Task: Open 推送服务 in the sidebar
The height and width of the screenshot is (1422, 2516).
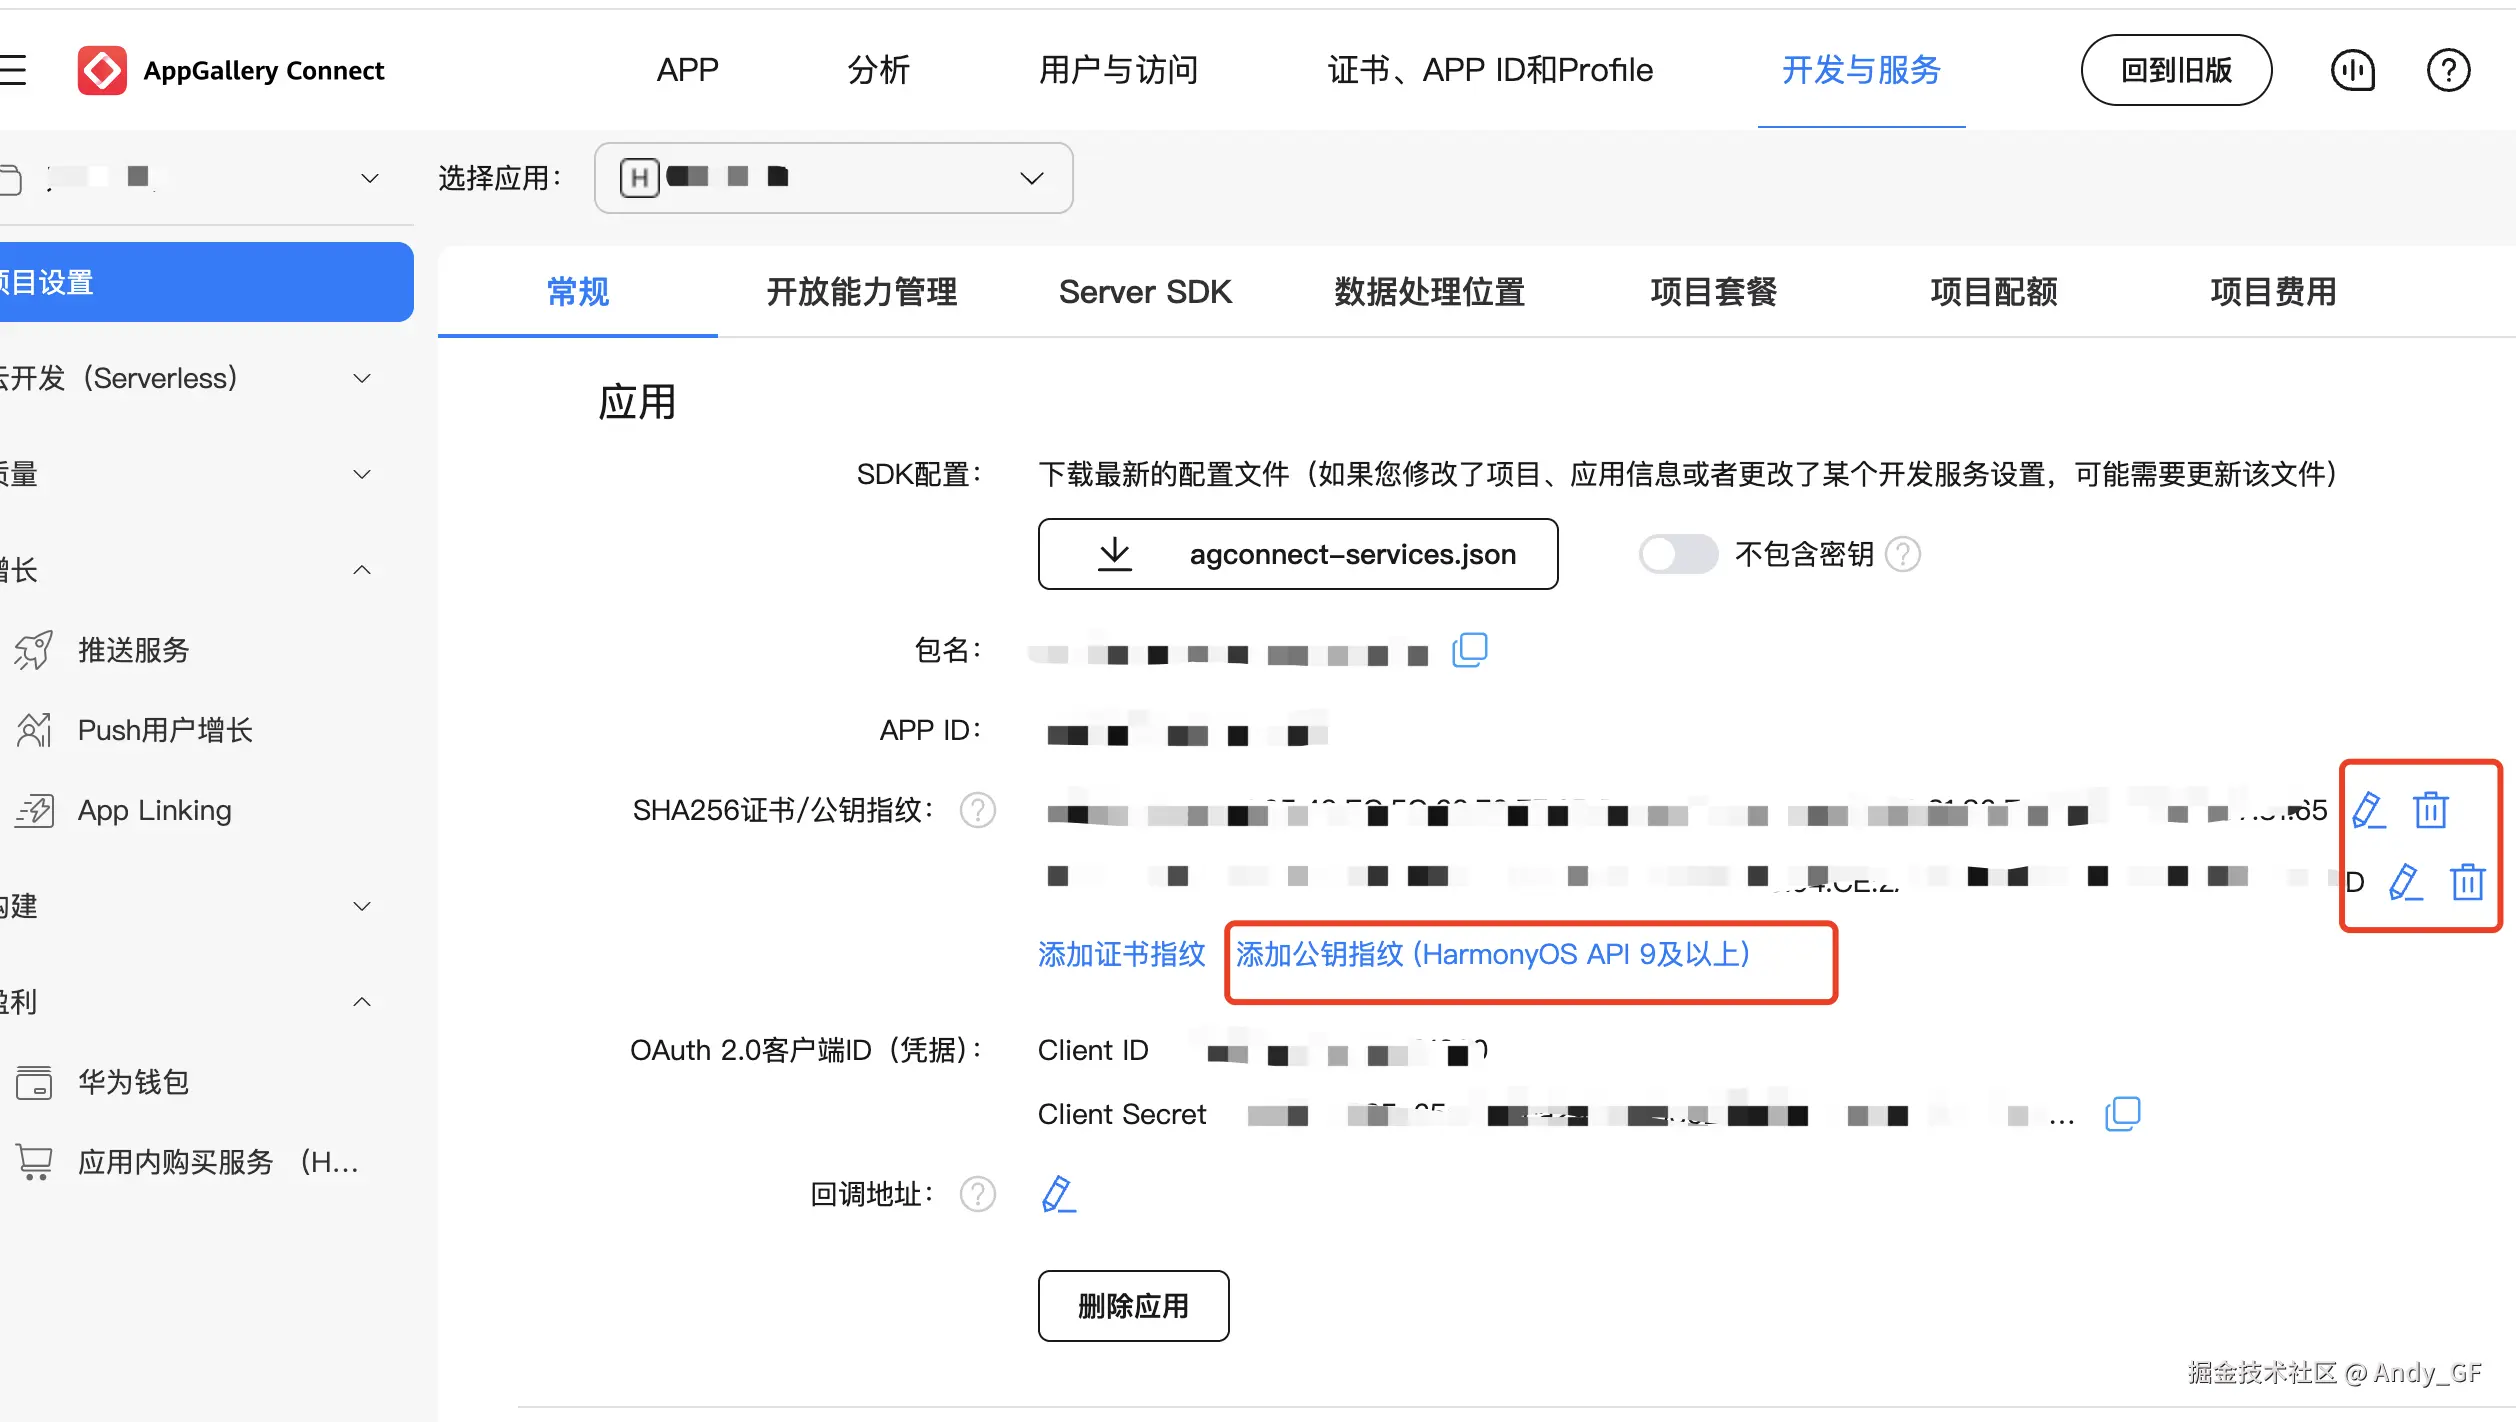Action: 134,650
